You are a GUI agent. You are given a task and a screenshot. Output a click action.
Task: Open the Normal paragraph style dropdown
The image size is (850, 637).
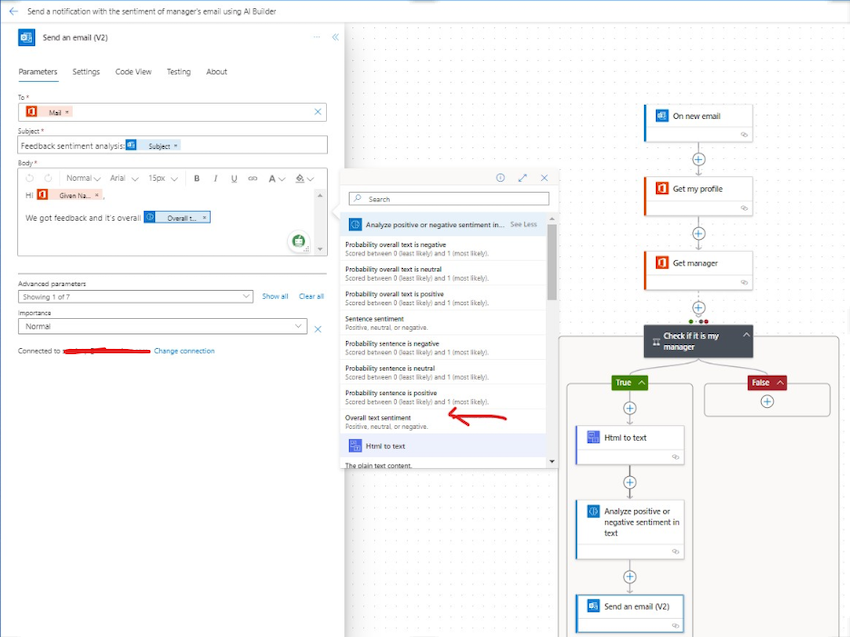(x=83, y=177)
